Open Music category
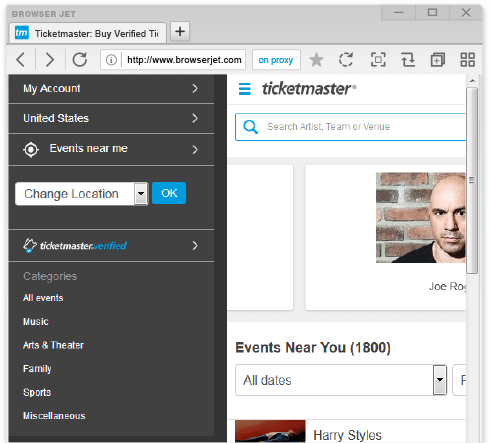 pos(36,321)
